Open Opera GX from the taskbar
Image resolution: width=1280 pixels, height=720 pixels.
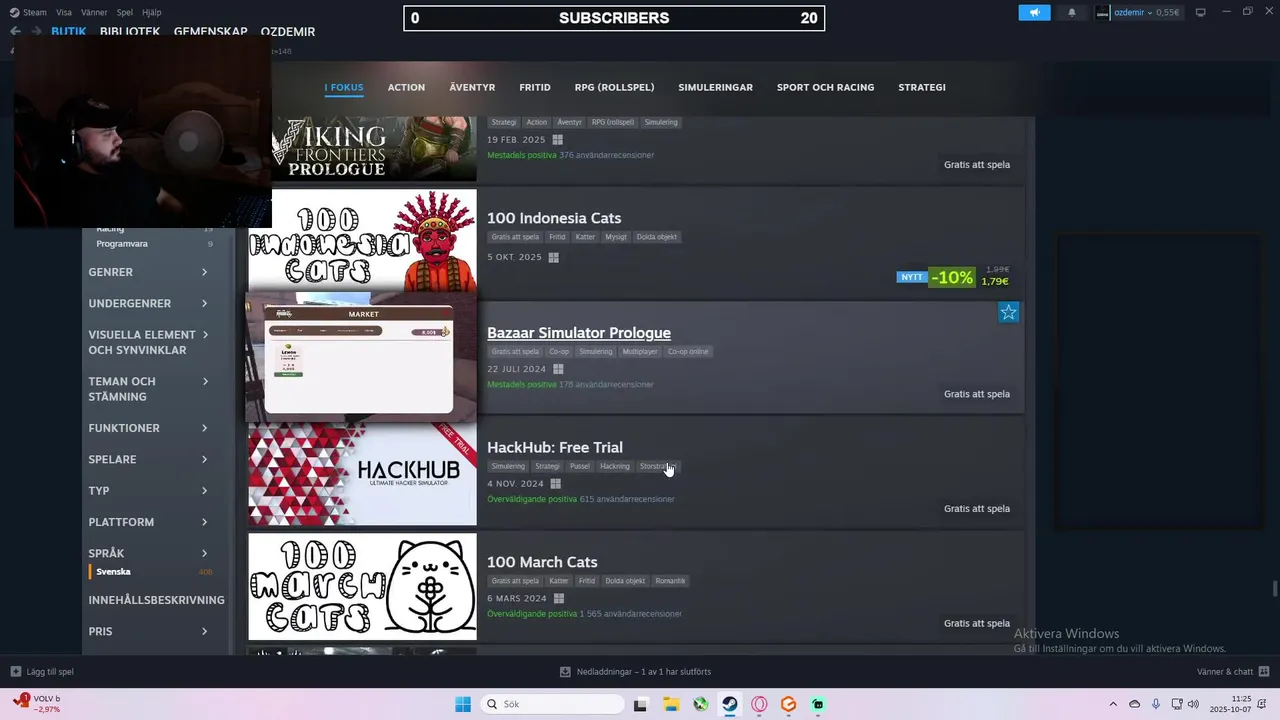(x=759, y=704)
